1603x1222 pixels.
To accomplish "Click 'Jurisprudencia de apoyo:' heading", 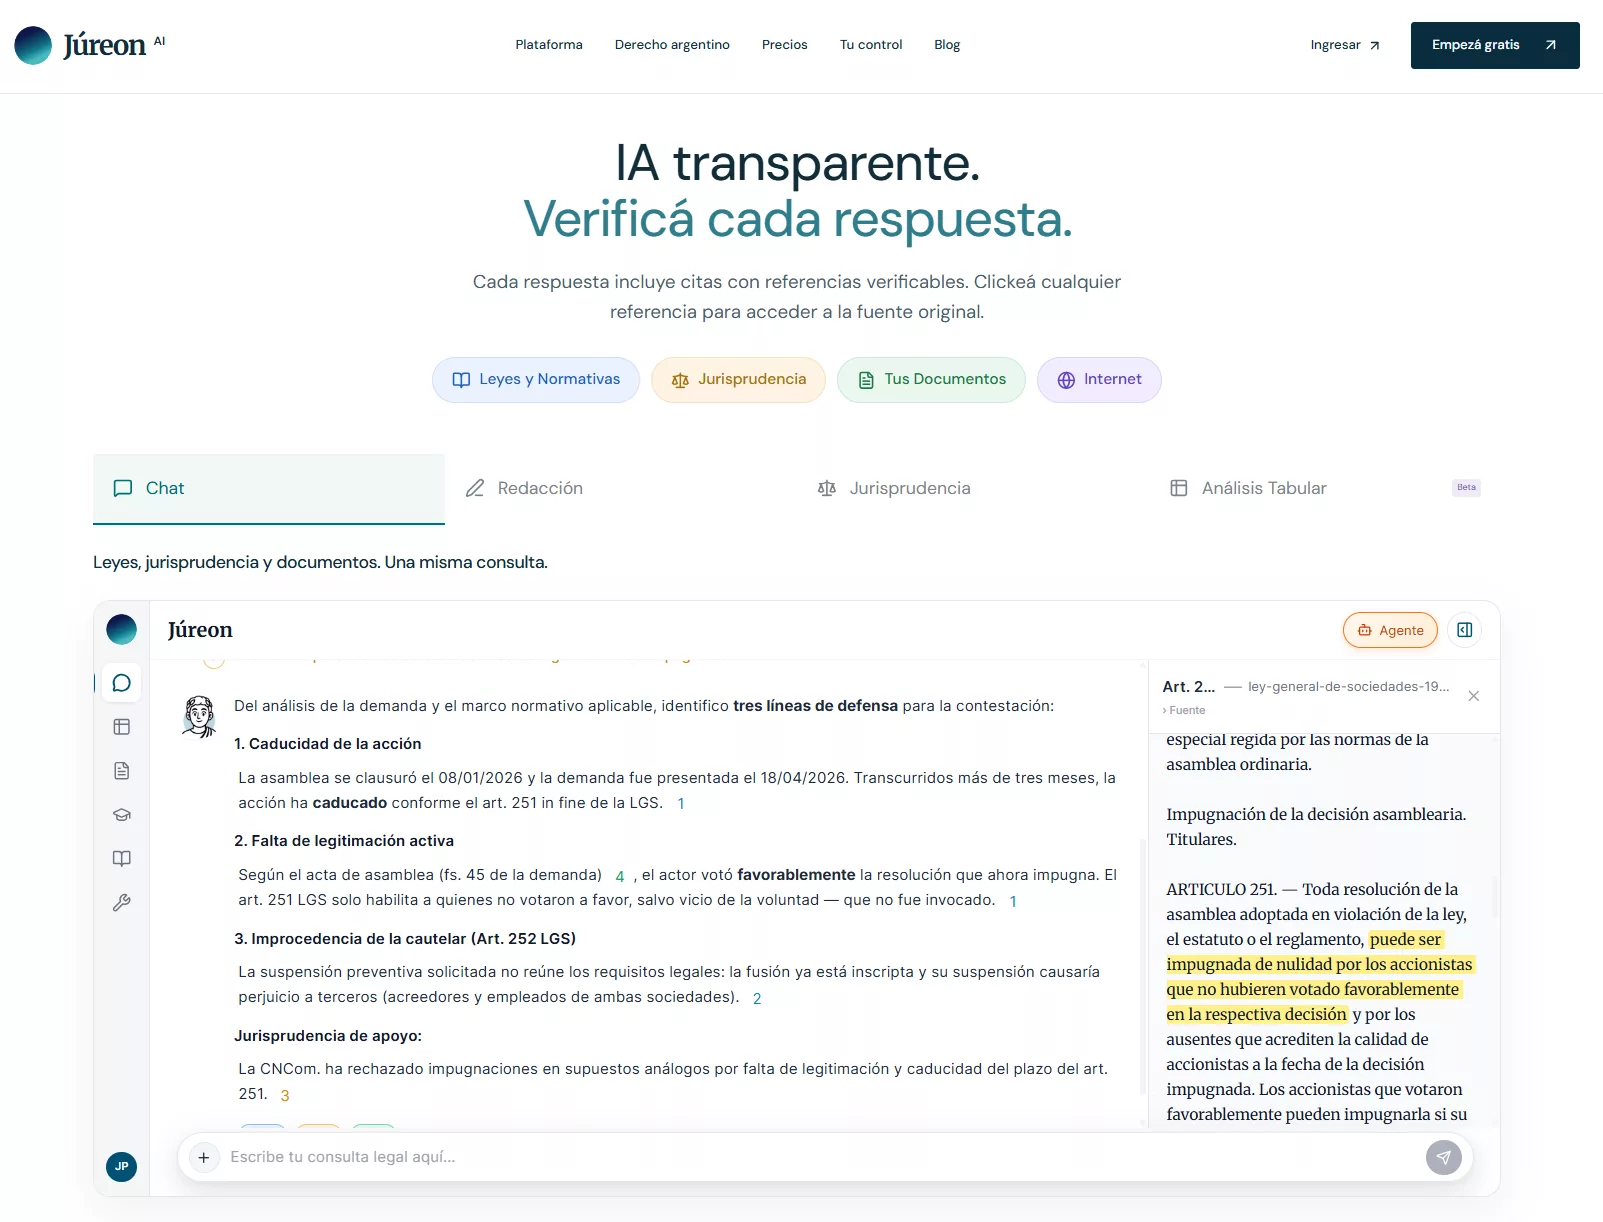I will coord(328,1036).
